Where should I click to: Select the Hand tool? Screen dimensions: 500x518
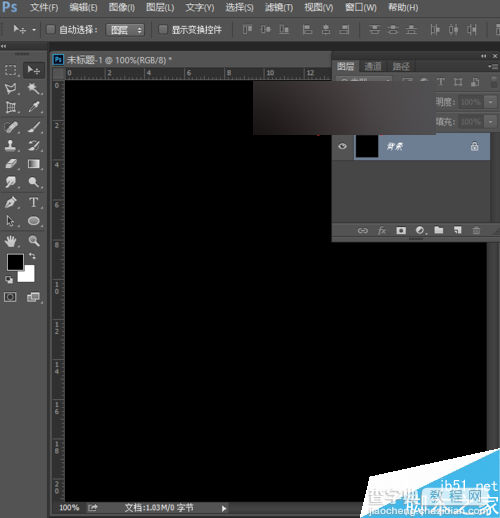11,241
